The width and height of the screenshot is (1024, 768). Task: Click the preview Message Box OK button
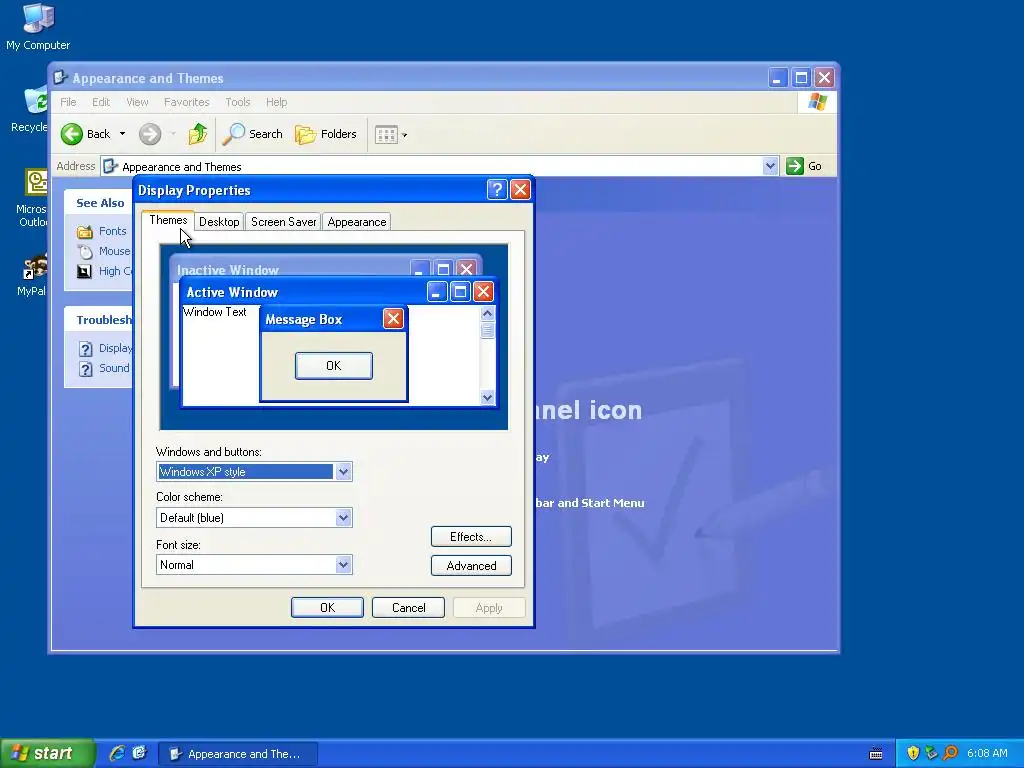click(x=334, y=366)
